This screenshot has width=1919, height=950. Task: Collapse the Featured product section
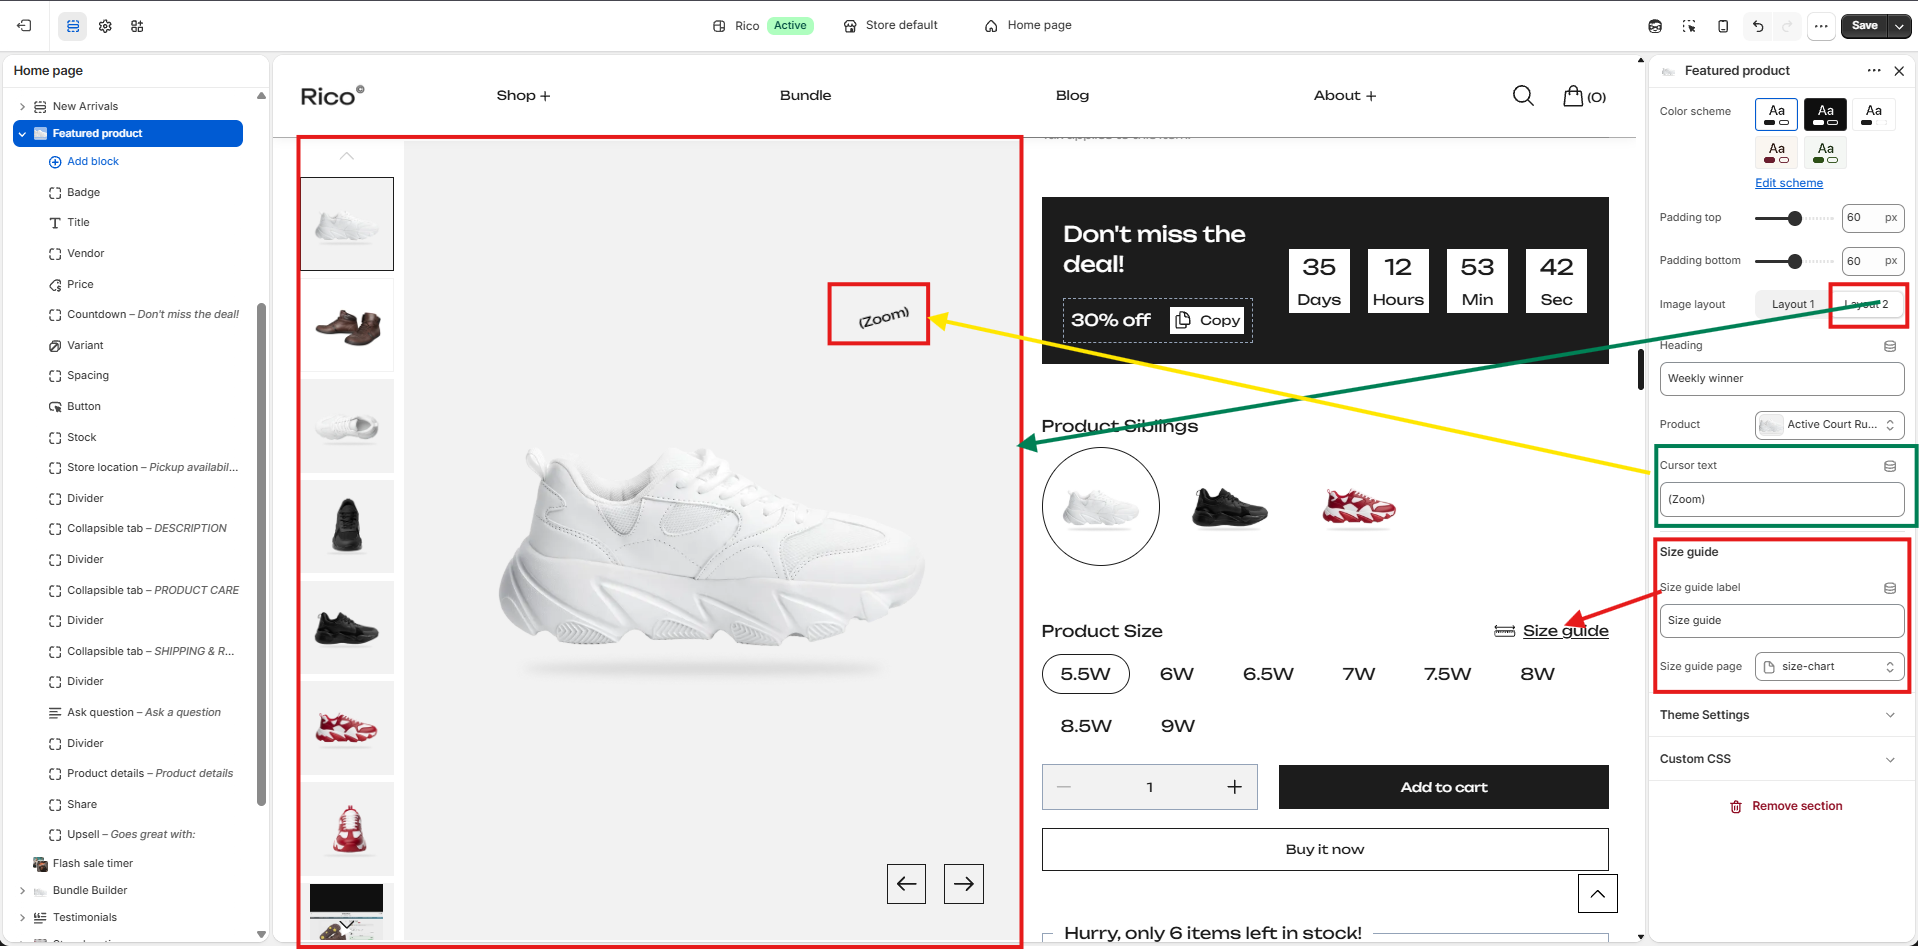[x=22, y=134]
